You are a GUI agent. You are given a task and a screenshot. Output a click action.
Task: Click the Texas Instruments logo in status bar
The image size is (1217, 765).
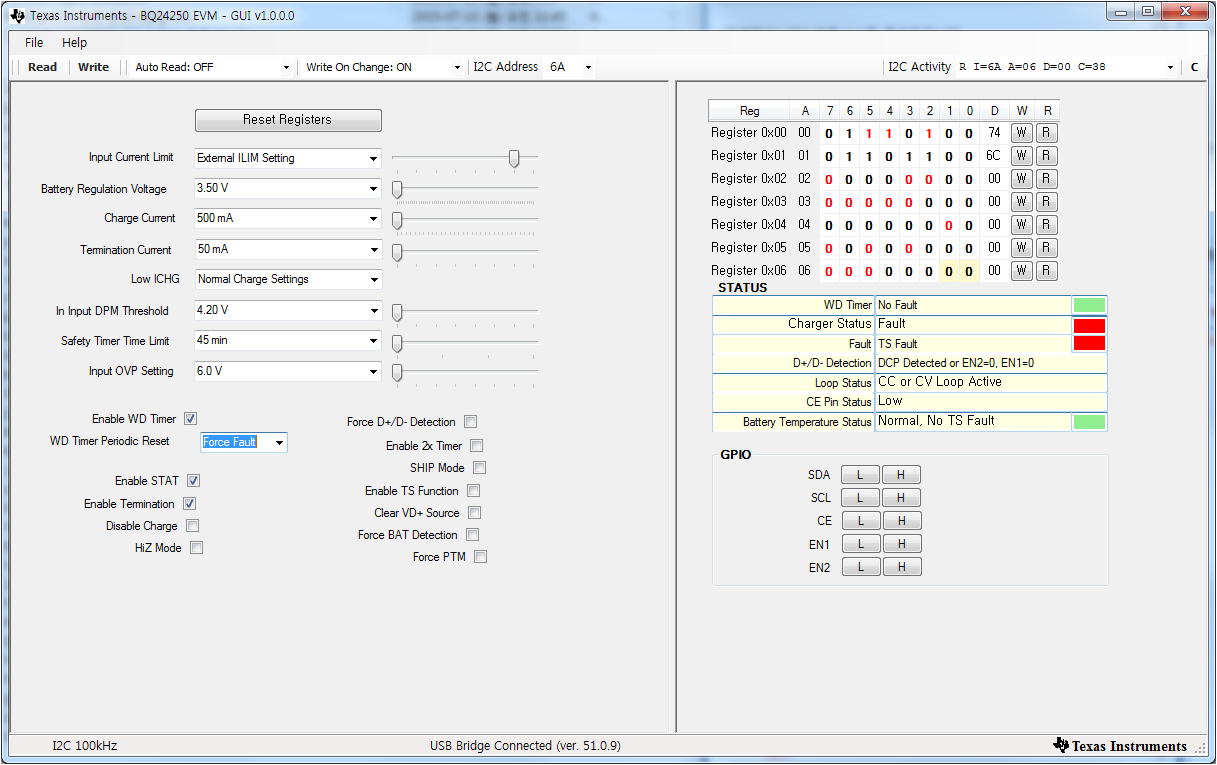(1122, 746)
